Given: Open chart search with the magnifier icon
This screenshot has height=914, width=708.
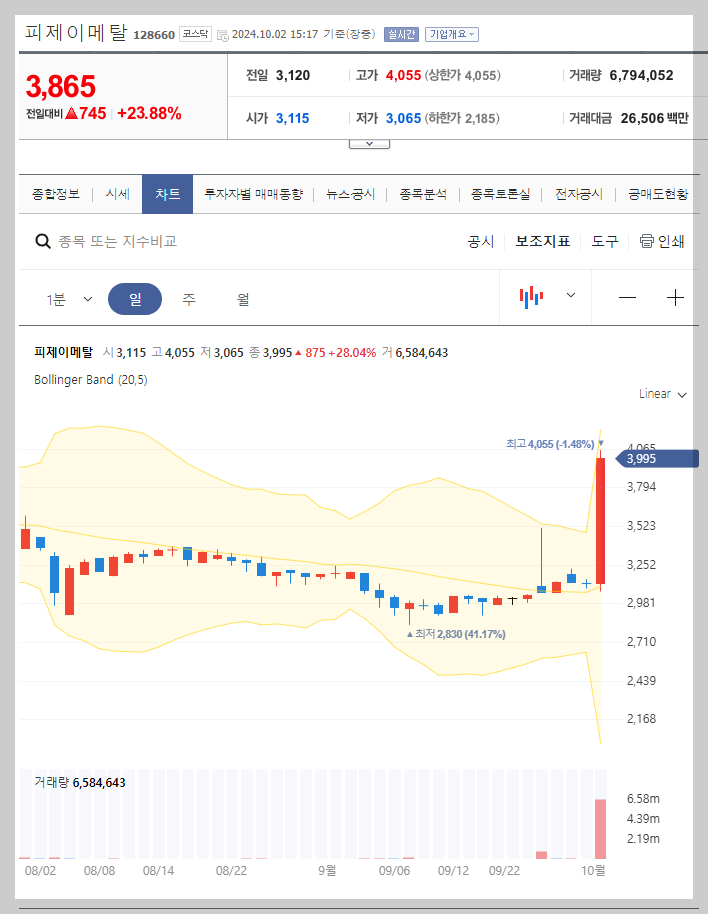Looking at the screenshot, I should click(43, 241).
